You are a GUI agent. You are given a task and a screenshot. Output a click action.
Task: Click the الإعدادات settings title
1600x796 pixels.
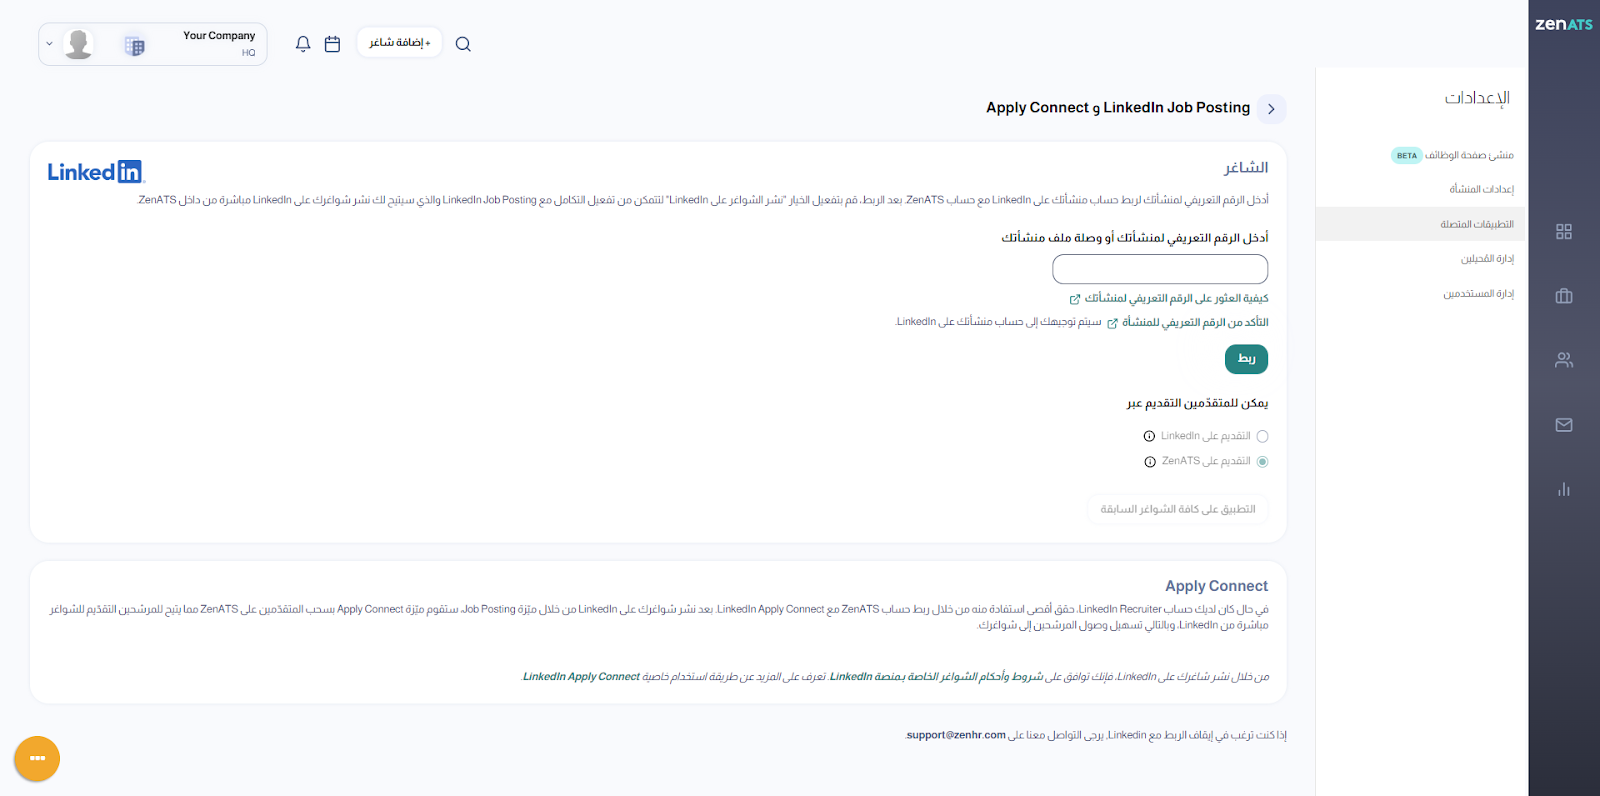[x=1477, y=98]
